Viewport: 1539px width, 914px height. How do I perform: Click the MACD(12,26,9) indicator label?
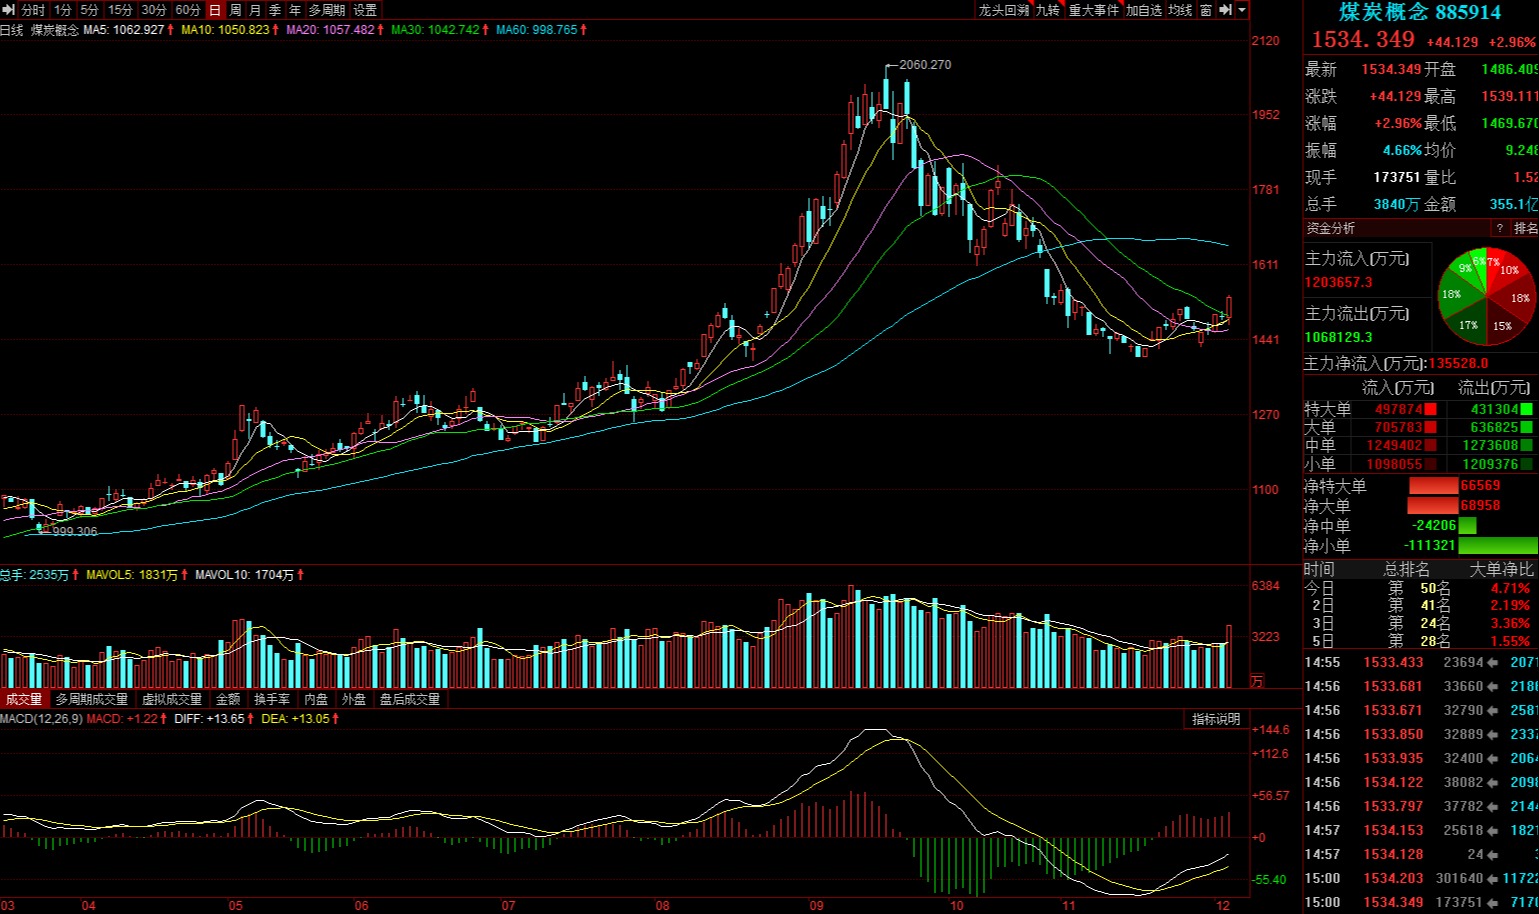pos(41,719)
